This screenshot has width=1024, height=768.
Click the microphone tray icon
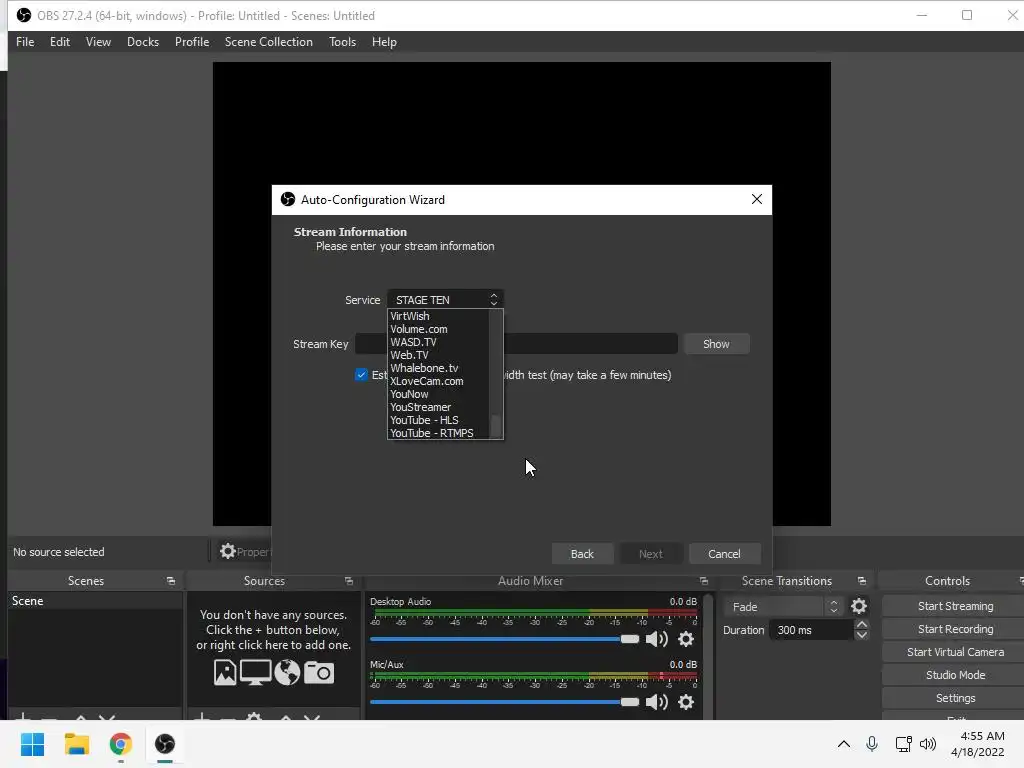[x=872, y=744]
